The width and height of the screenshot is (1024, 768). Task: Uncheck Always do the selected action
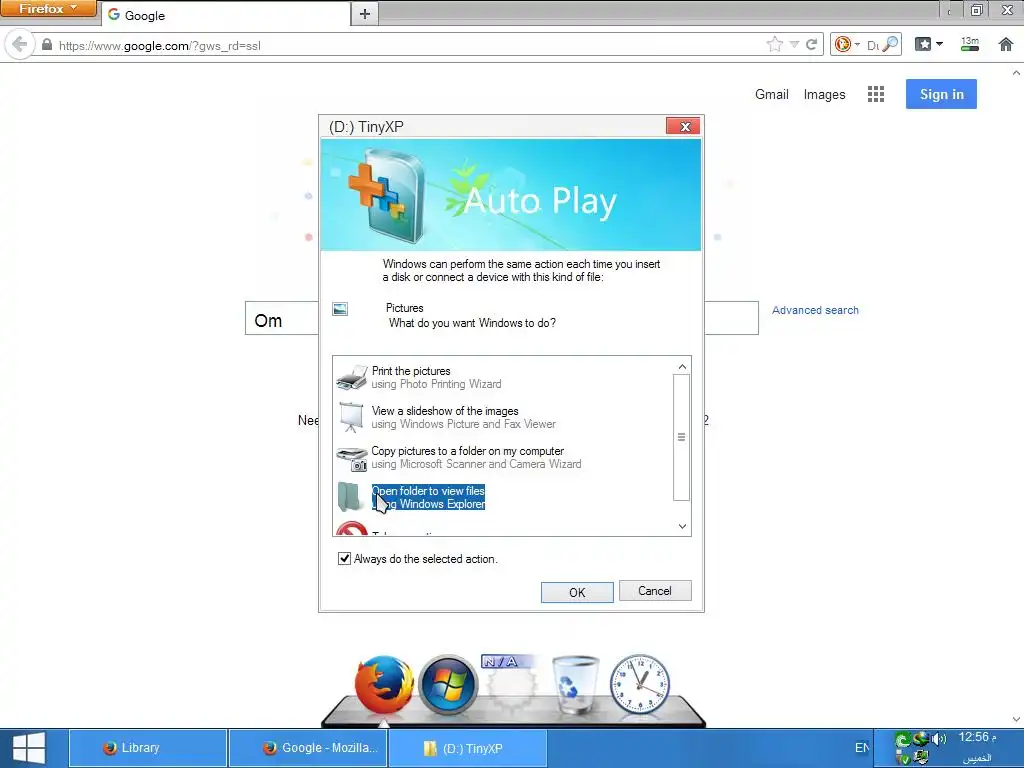(x=344, y=558)
